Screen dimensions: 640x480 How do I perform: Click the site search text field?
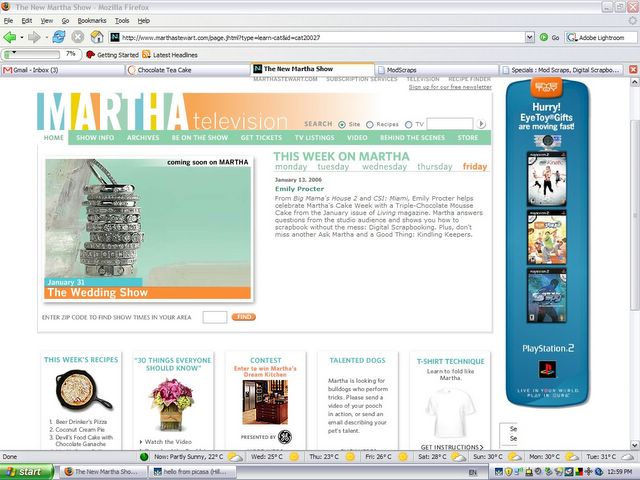450,124
